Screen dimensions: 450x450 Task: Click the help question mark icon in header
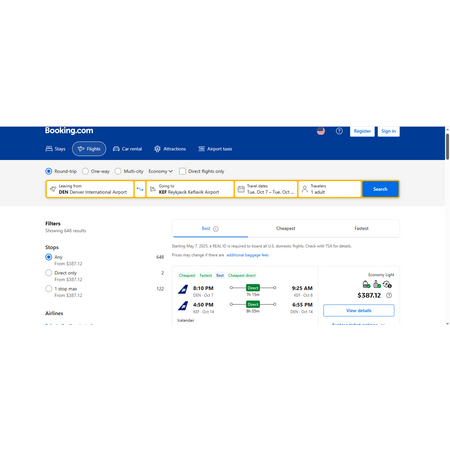pos(339,131)
